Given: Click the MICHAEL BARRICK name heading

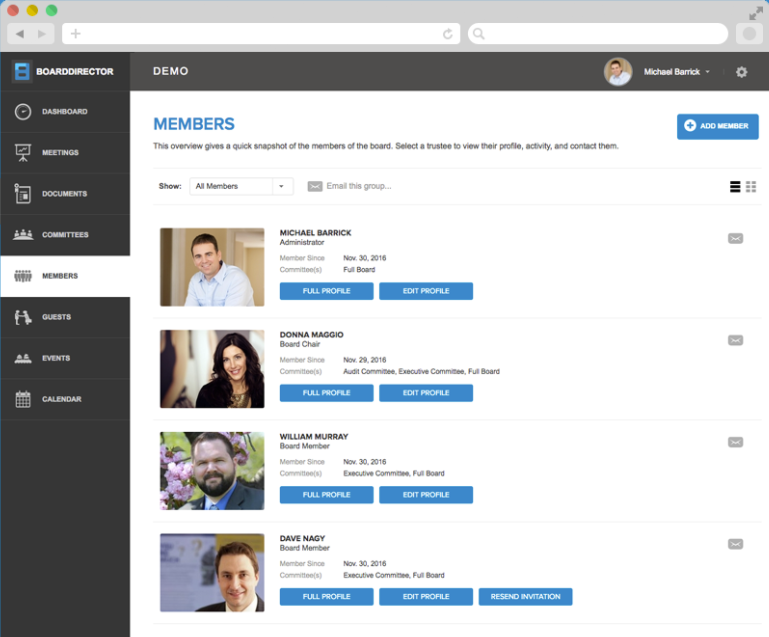Looking at the screenshot, I should (x=315, y=233).
